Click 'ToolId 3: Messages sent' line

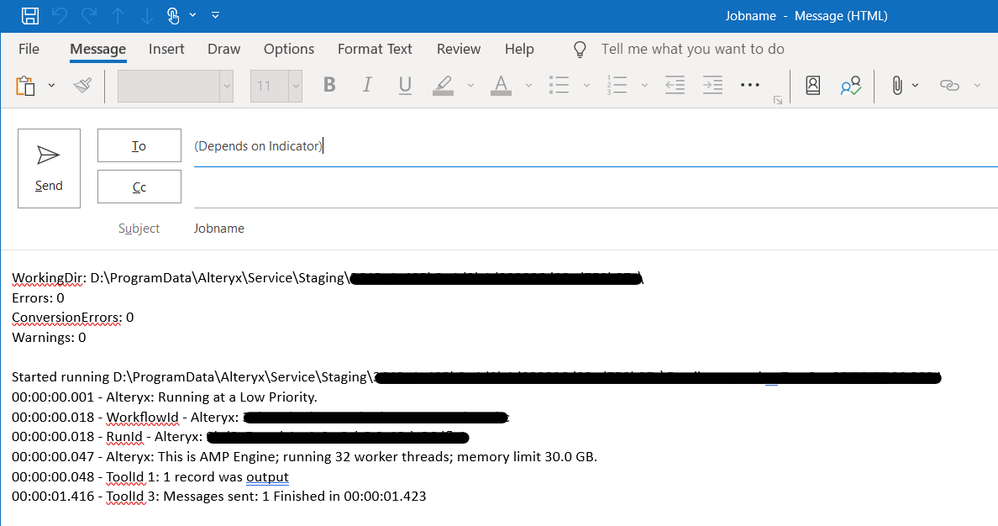[x=219, y=496]
